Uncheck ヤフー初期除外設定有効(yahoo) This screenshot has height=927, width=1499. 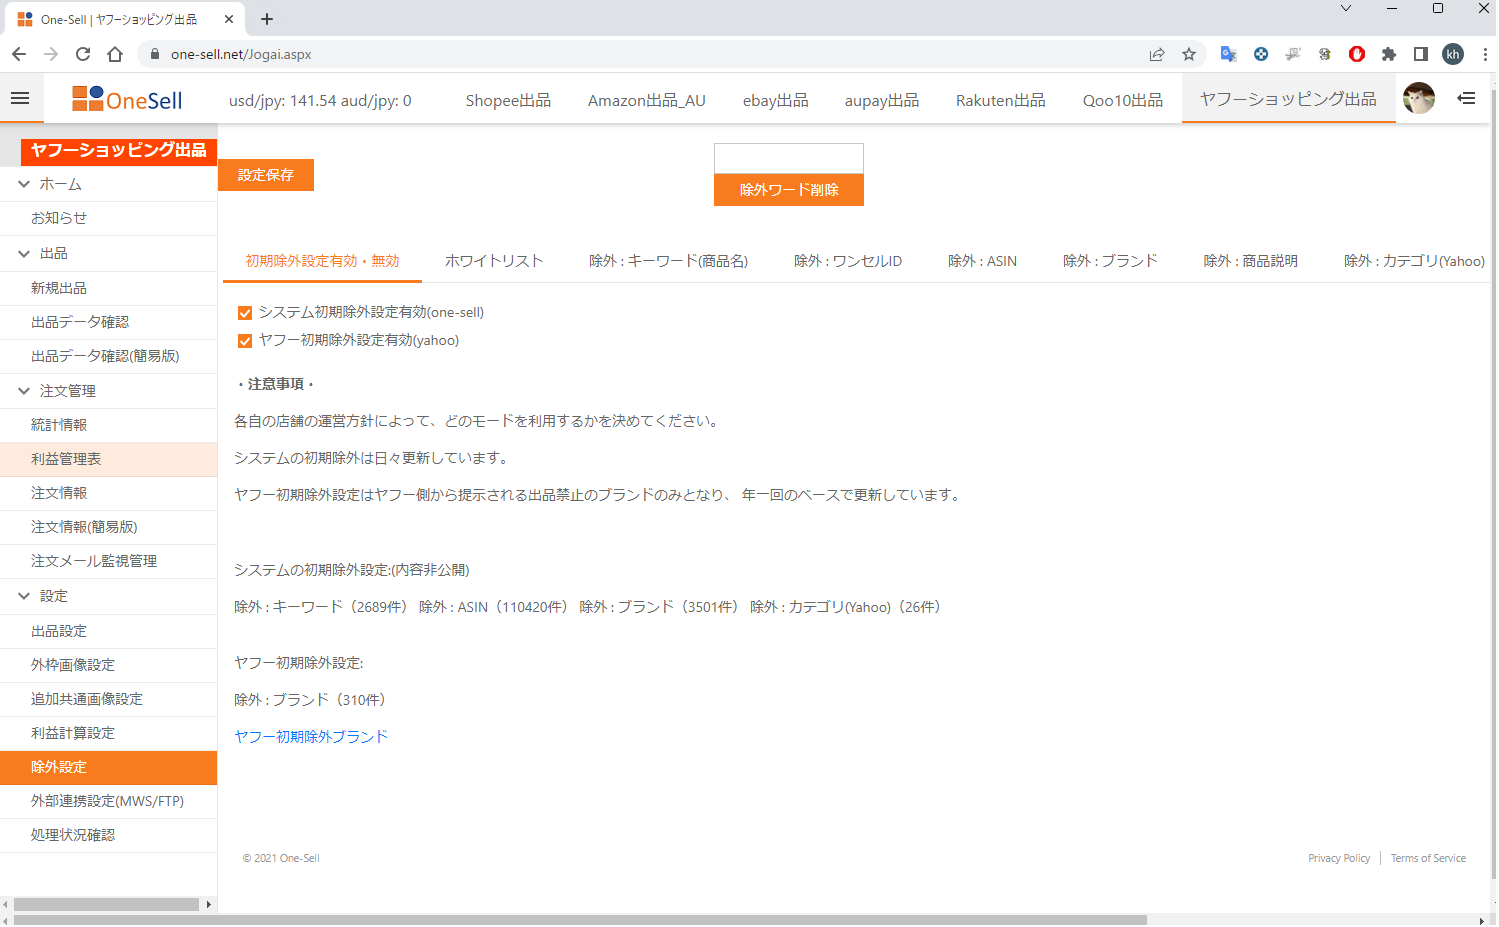245,341
